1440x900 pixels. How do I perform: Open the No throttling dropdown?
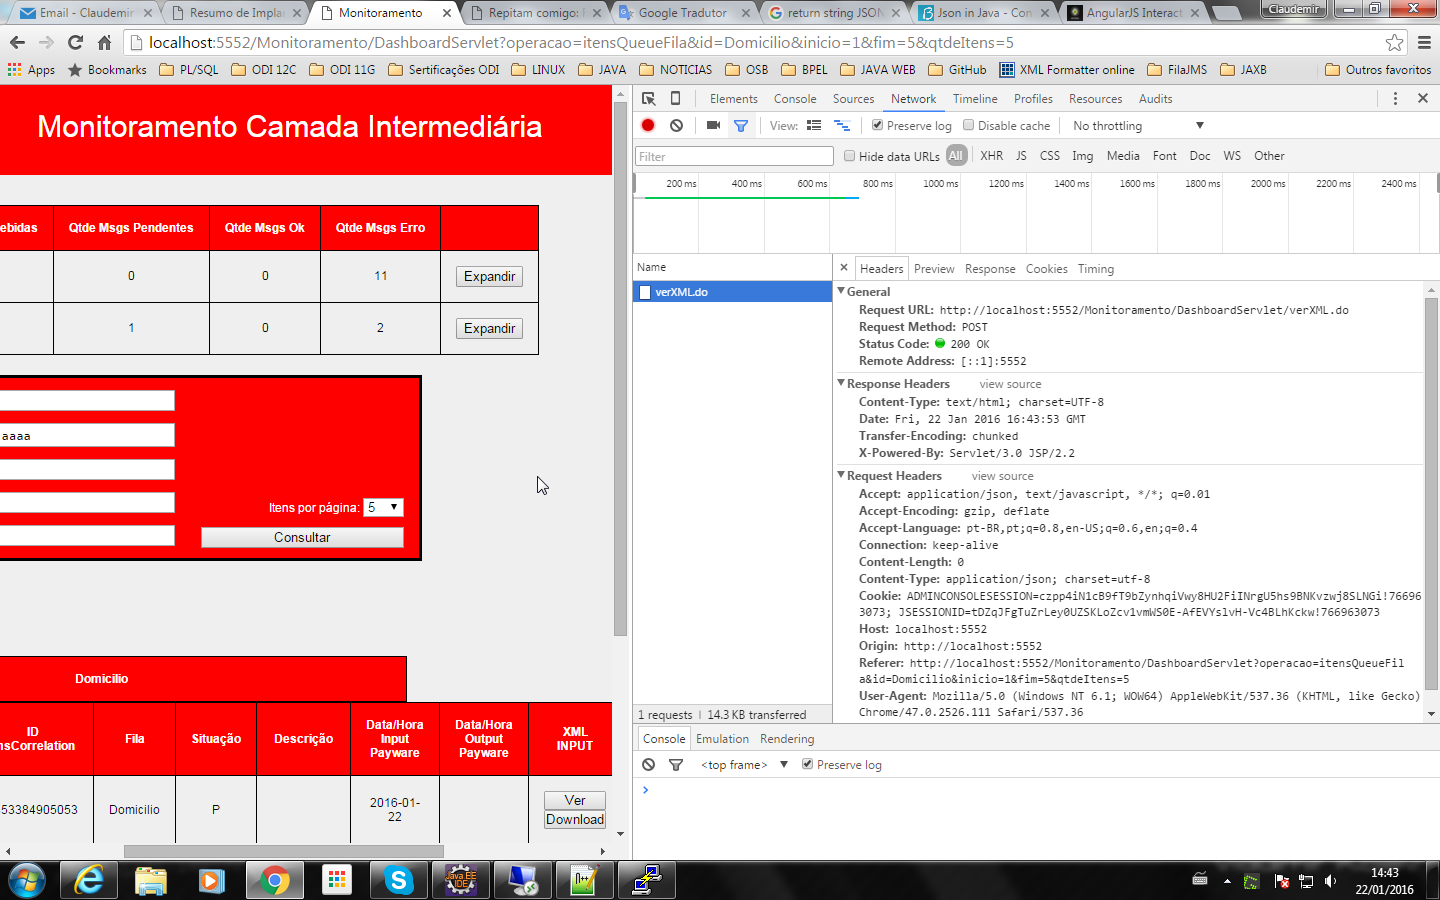pyautogui.click(x=1138, y=125)
